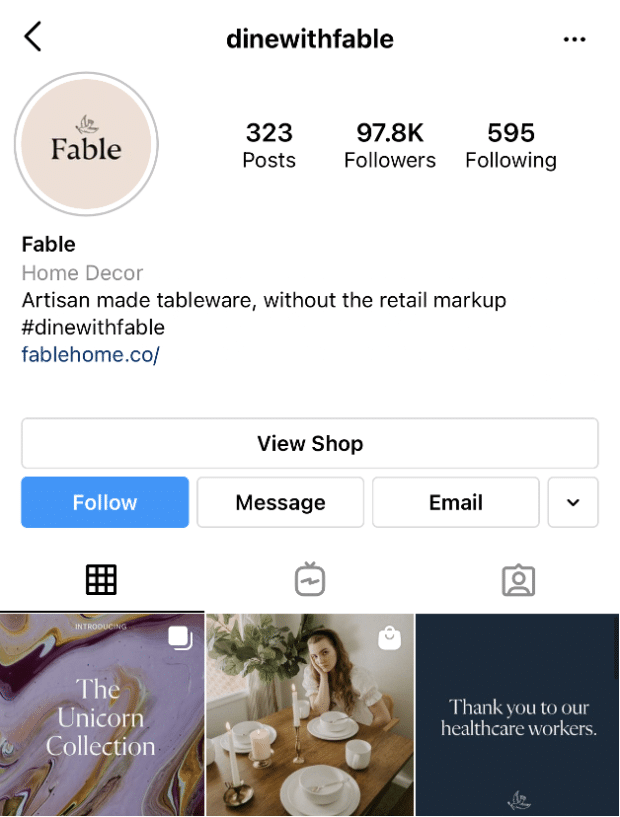View the dinewithfable username header
Viewport: 620px width, 817px height.
(309, 39)
